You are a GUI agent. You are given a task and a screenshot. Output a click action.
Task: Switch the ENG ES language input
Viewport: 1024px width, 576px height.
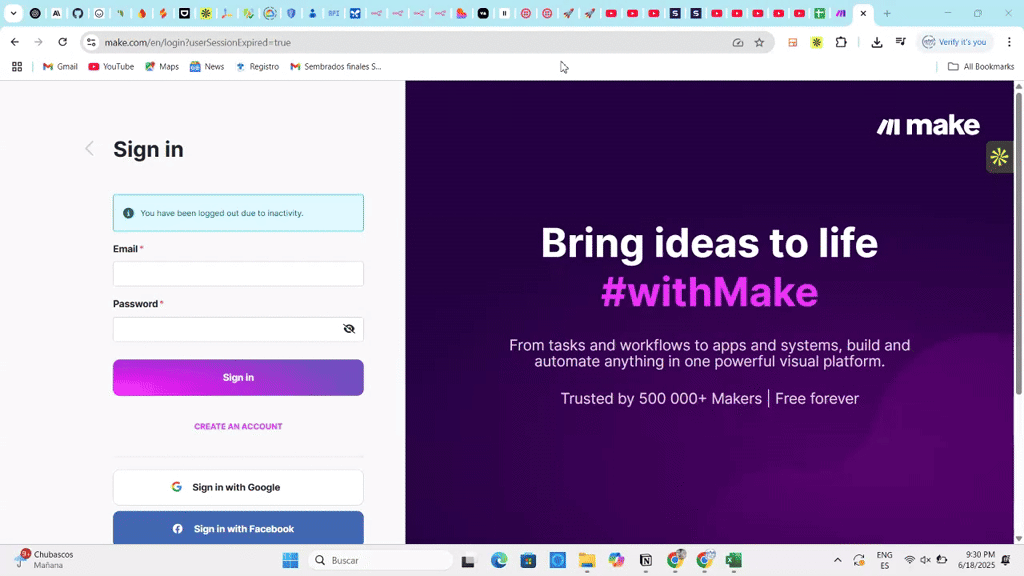tap(884, 560)
